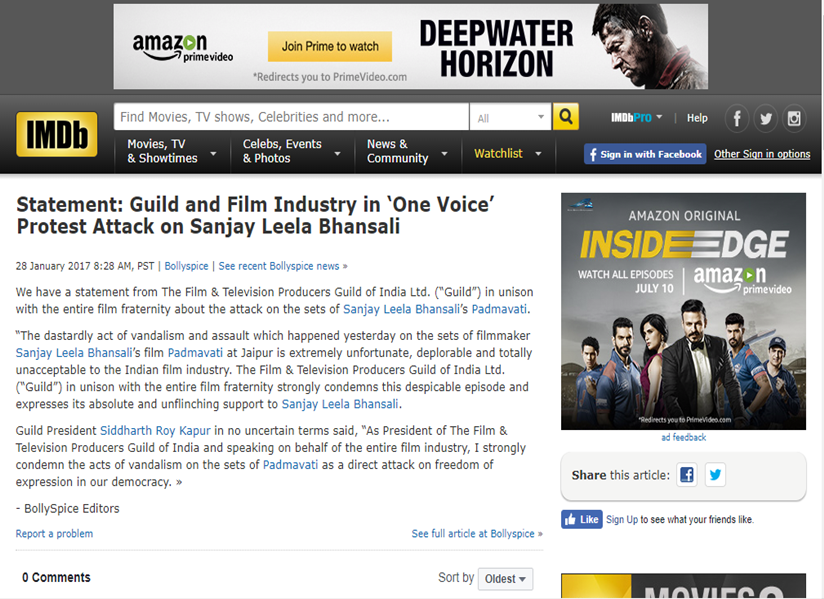Click the article date 28 January 2017
This screenshot has width=824, height=599.
53,266
